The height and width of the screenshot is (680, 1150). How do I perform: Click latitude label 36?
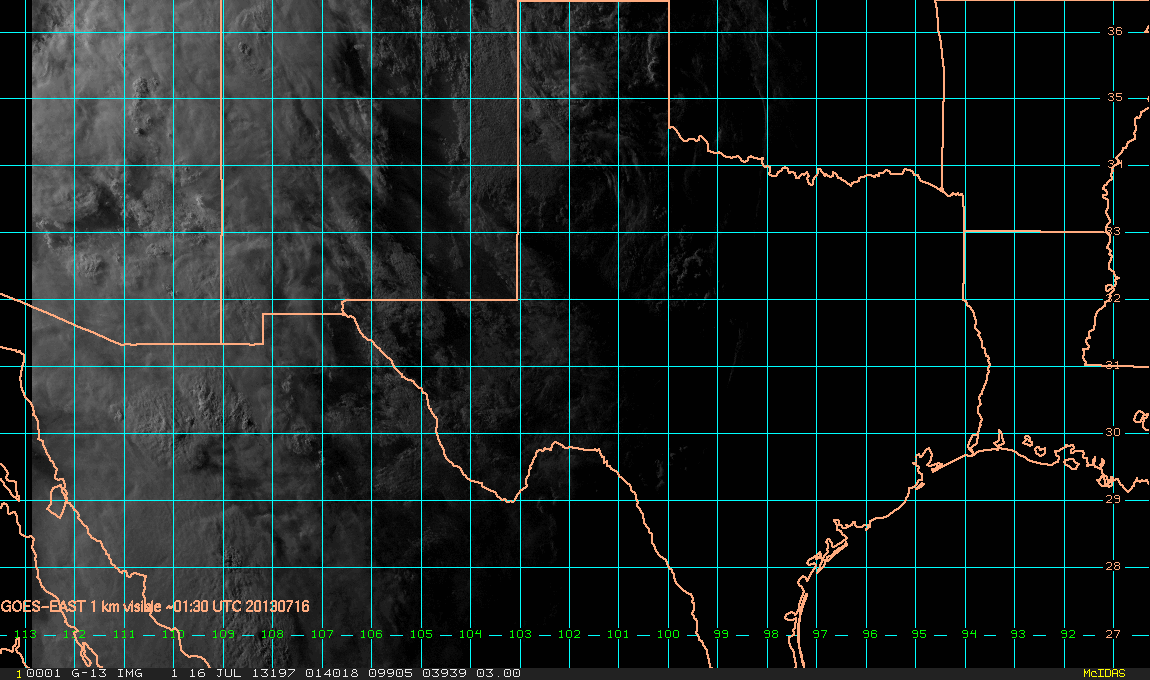(x=1114, y=31)
